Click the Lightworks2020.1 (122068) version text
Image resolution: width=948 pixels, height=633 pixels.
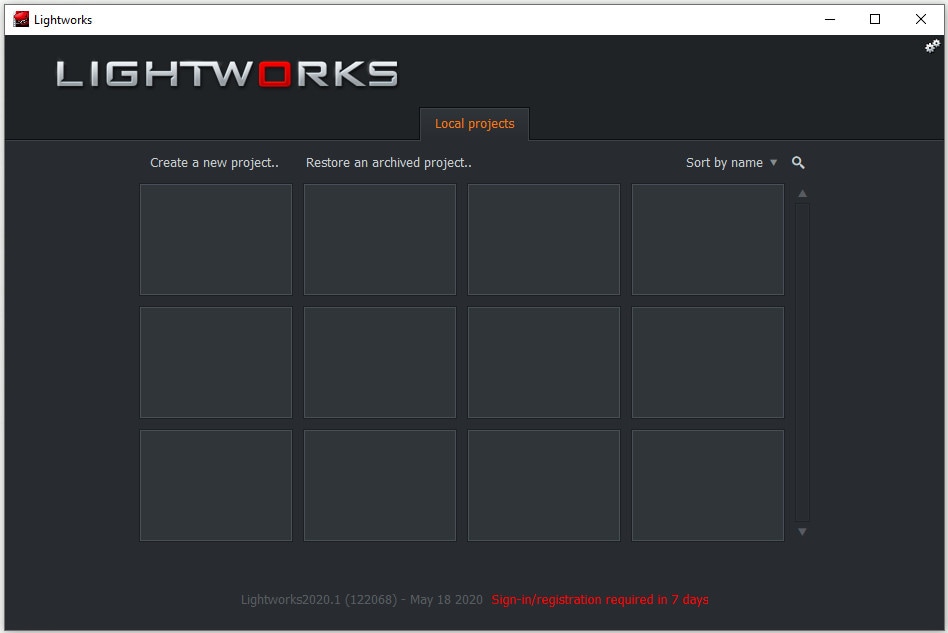[362, 600]
